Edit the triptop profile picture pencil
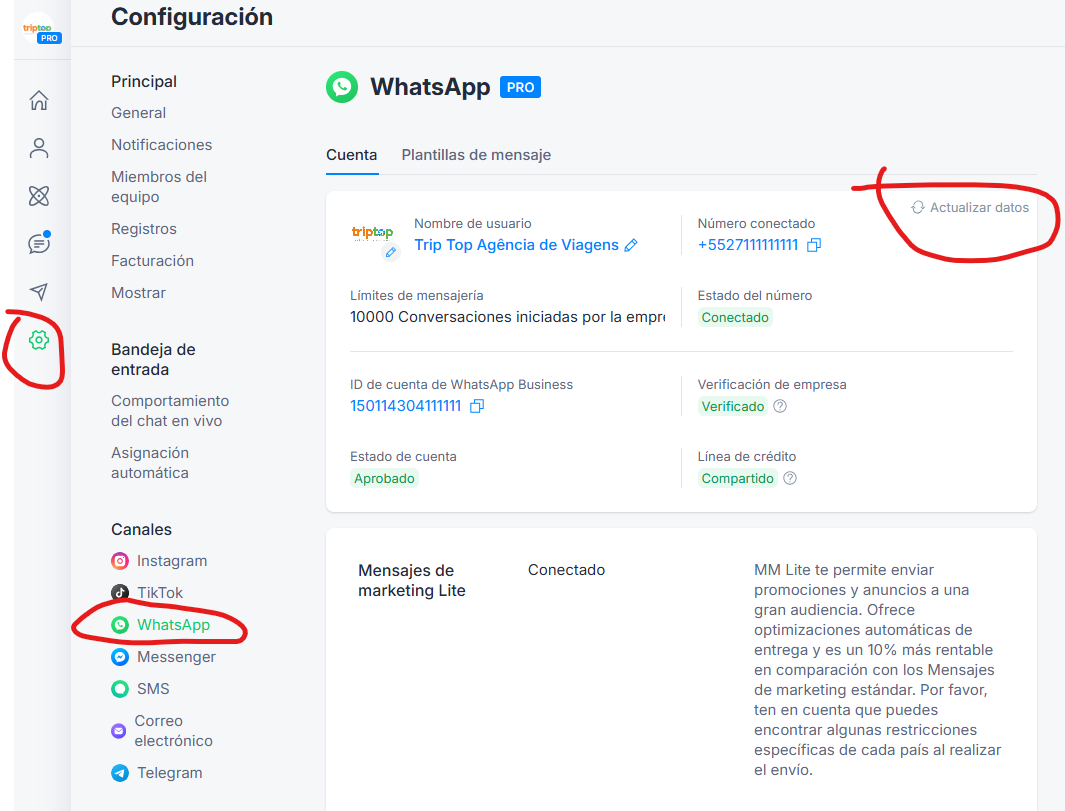Image resolution: width=1065 pixels, height=811 pixels. (x=391, y=253)
